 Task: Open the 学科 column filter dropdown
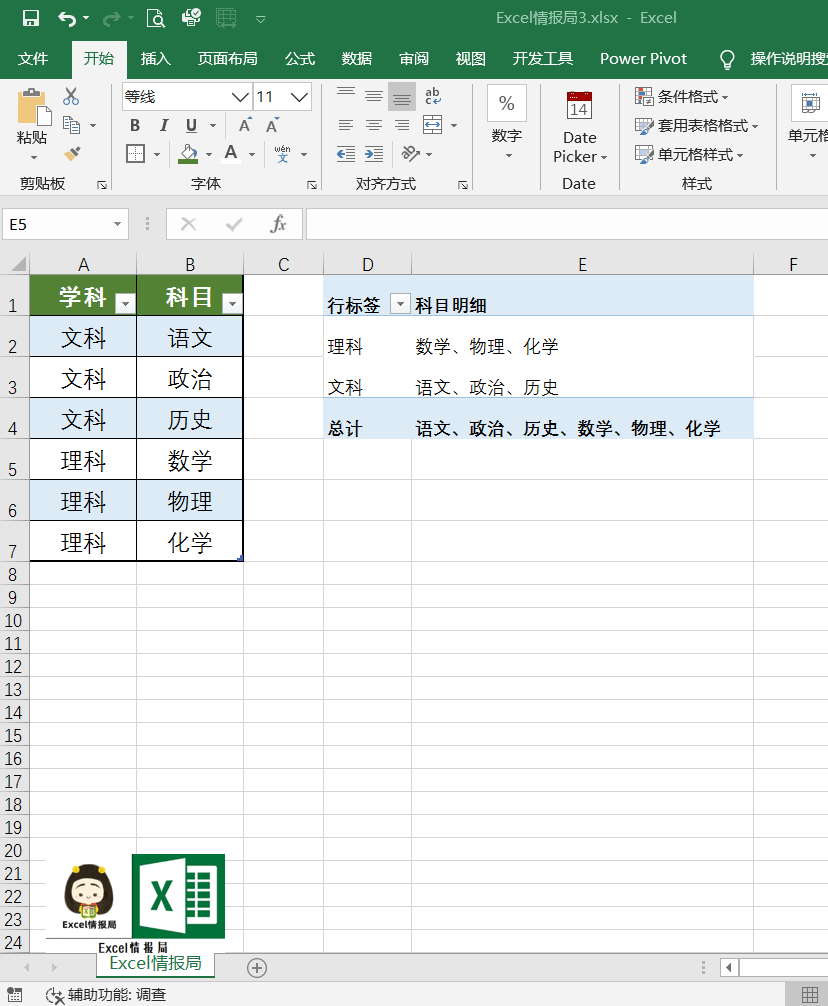126,303
